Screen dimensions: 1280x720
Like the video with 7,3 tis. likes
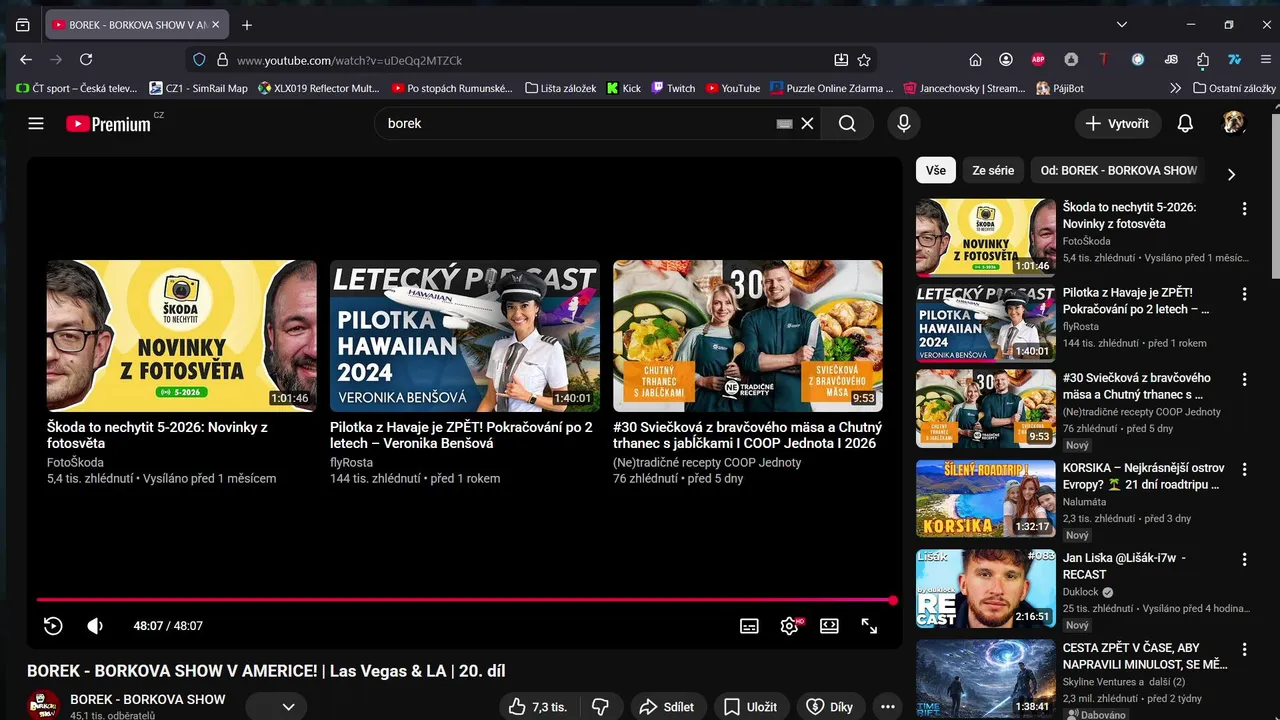(538, 707)
